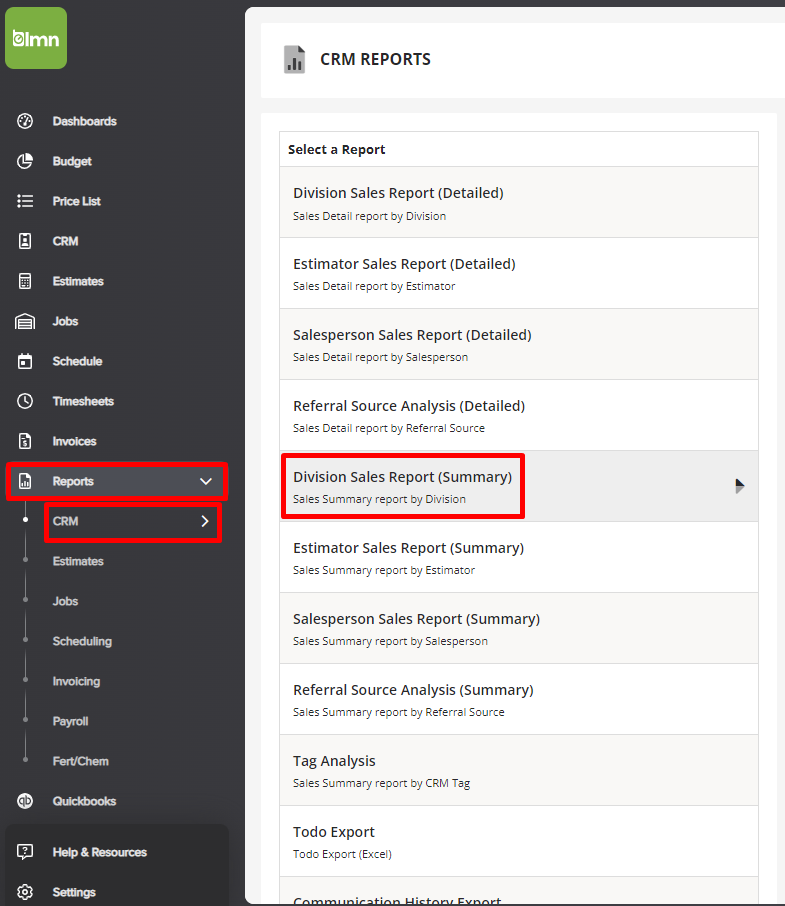Open Salesperson Sales Report (Summary)
Screen dimensions: 785x906
click(519, 629)
